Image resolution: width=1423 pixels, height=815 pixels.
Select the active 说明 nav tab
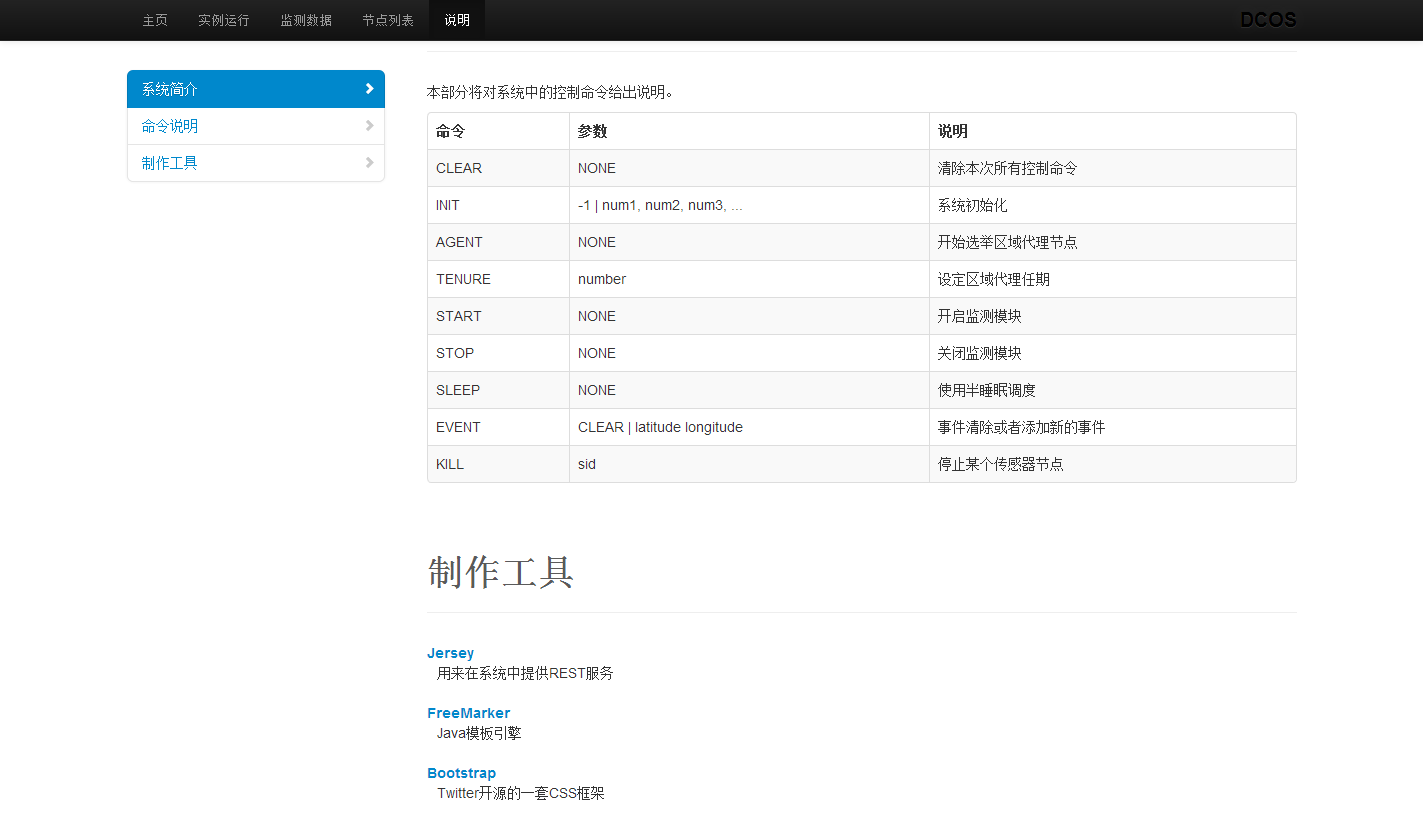click(x=457, y=20)
